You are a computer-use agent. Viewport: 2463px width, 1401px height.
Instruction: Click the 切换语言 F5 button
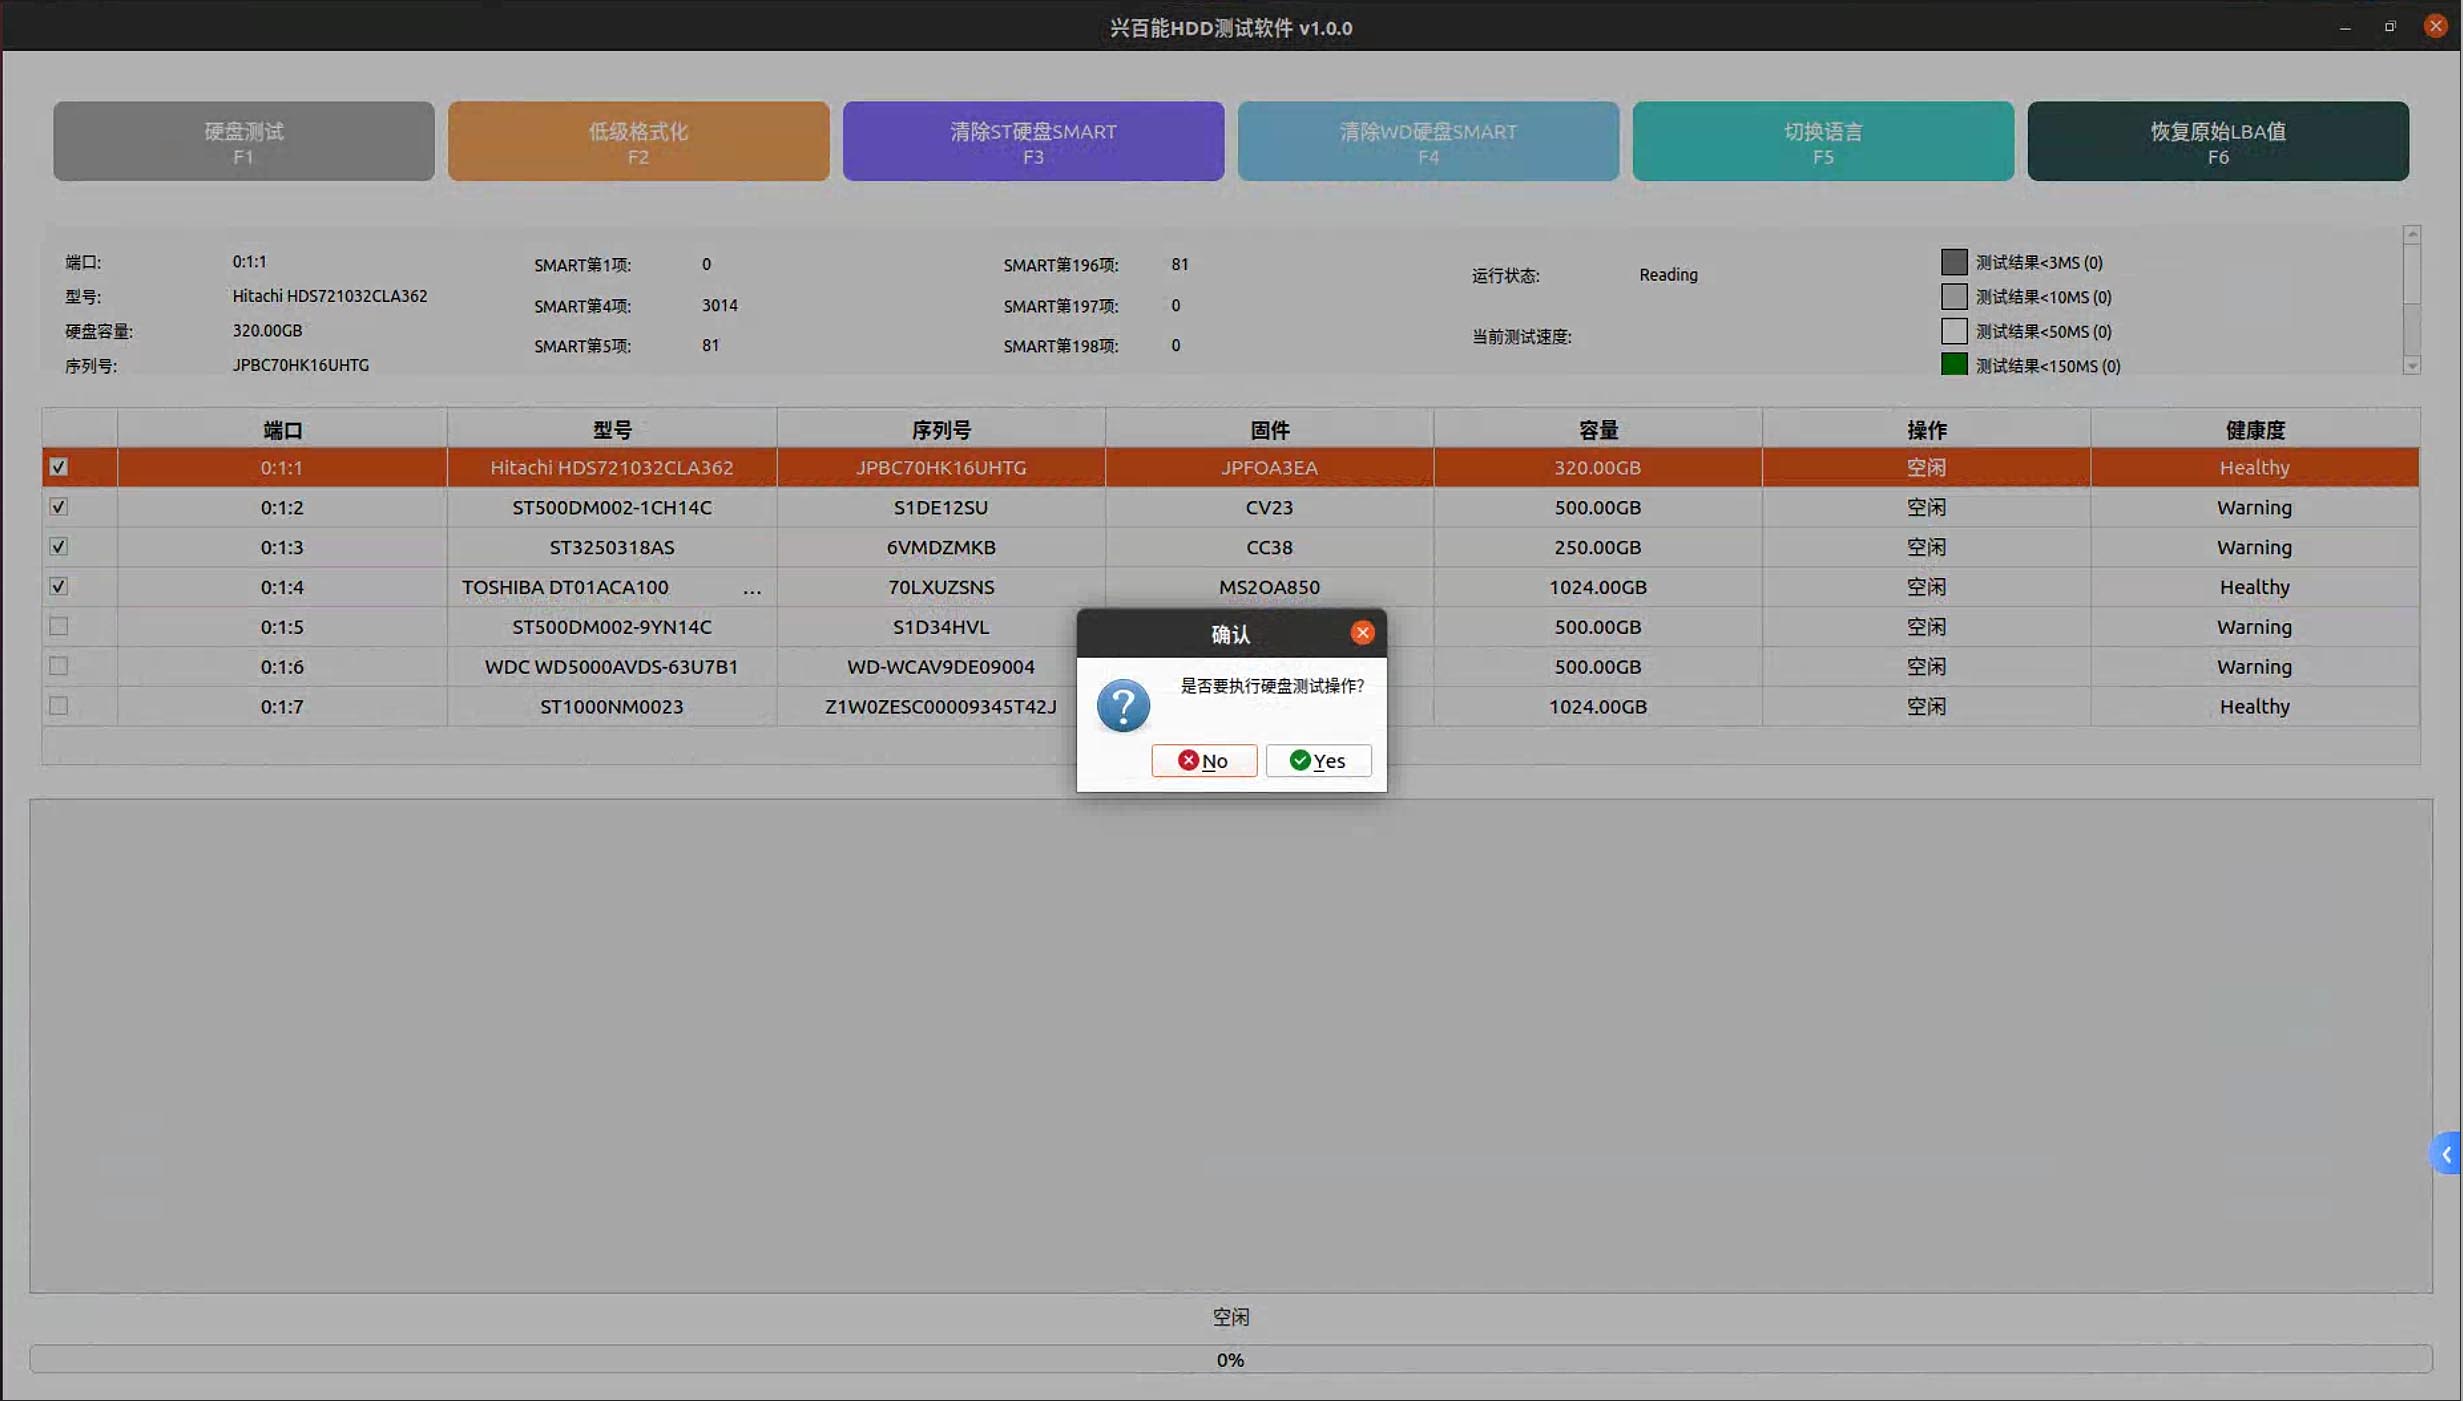(x=1822, y=142)
